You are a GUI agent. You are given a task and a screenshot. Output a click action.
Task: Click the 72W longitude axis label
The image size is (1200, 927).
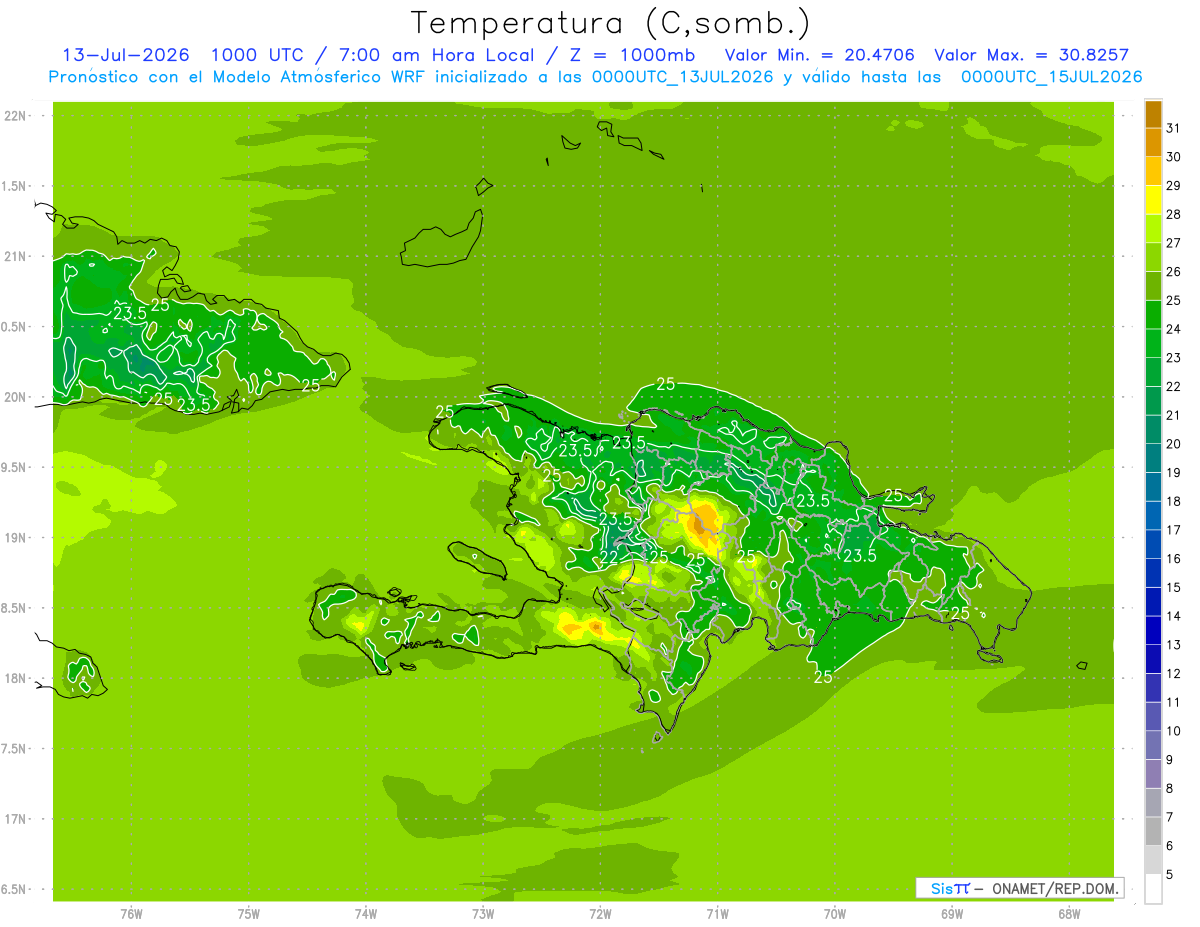point(600,913)
